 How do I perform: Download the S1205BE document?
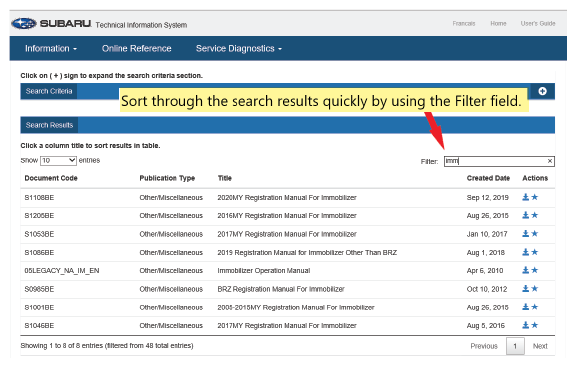(x=526, y=215)
